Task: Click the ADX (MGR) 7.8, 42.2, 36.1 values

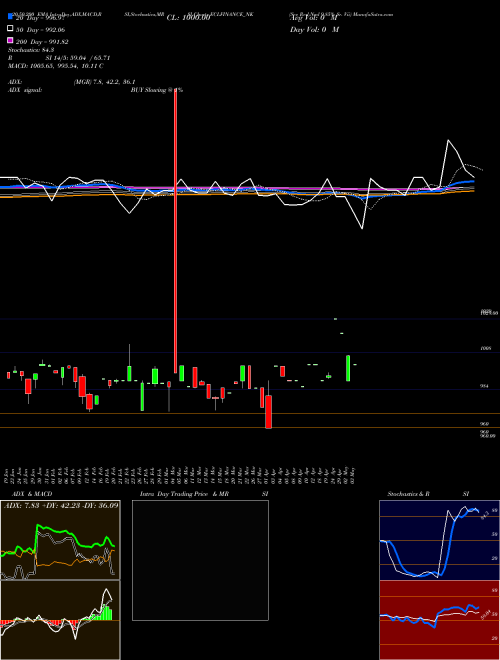Action: point(104,82)
